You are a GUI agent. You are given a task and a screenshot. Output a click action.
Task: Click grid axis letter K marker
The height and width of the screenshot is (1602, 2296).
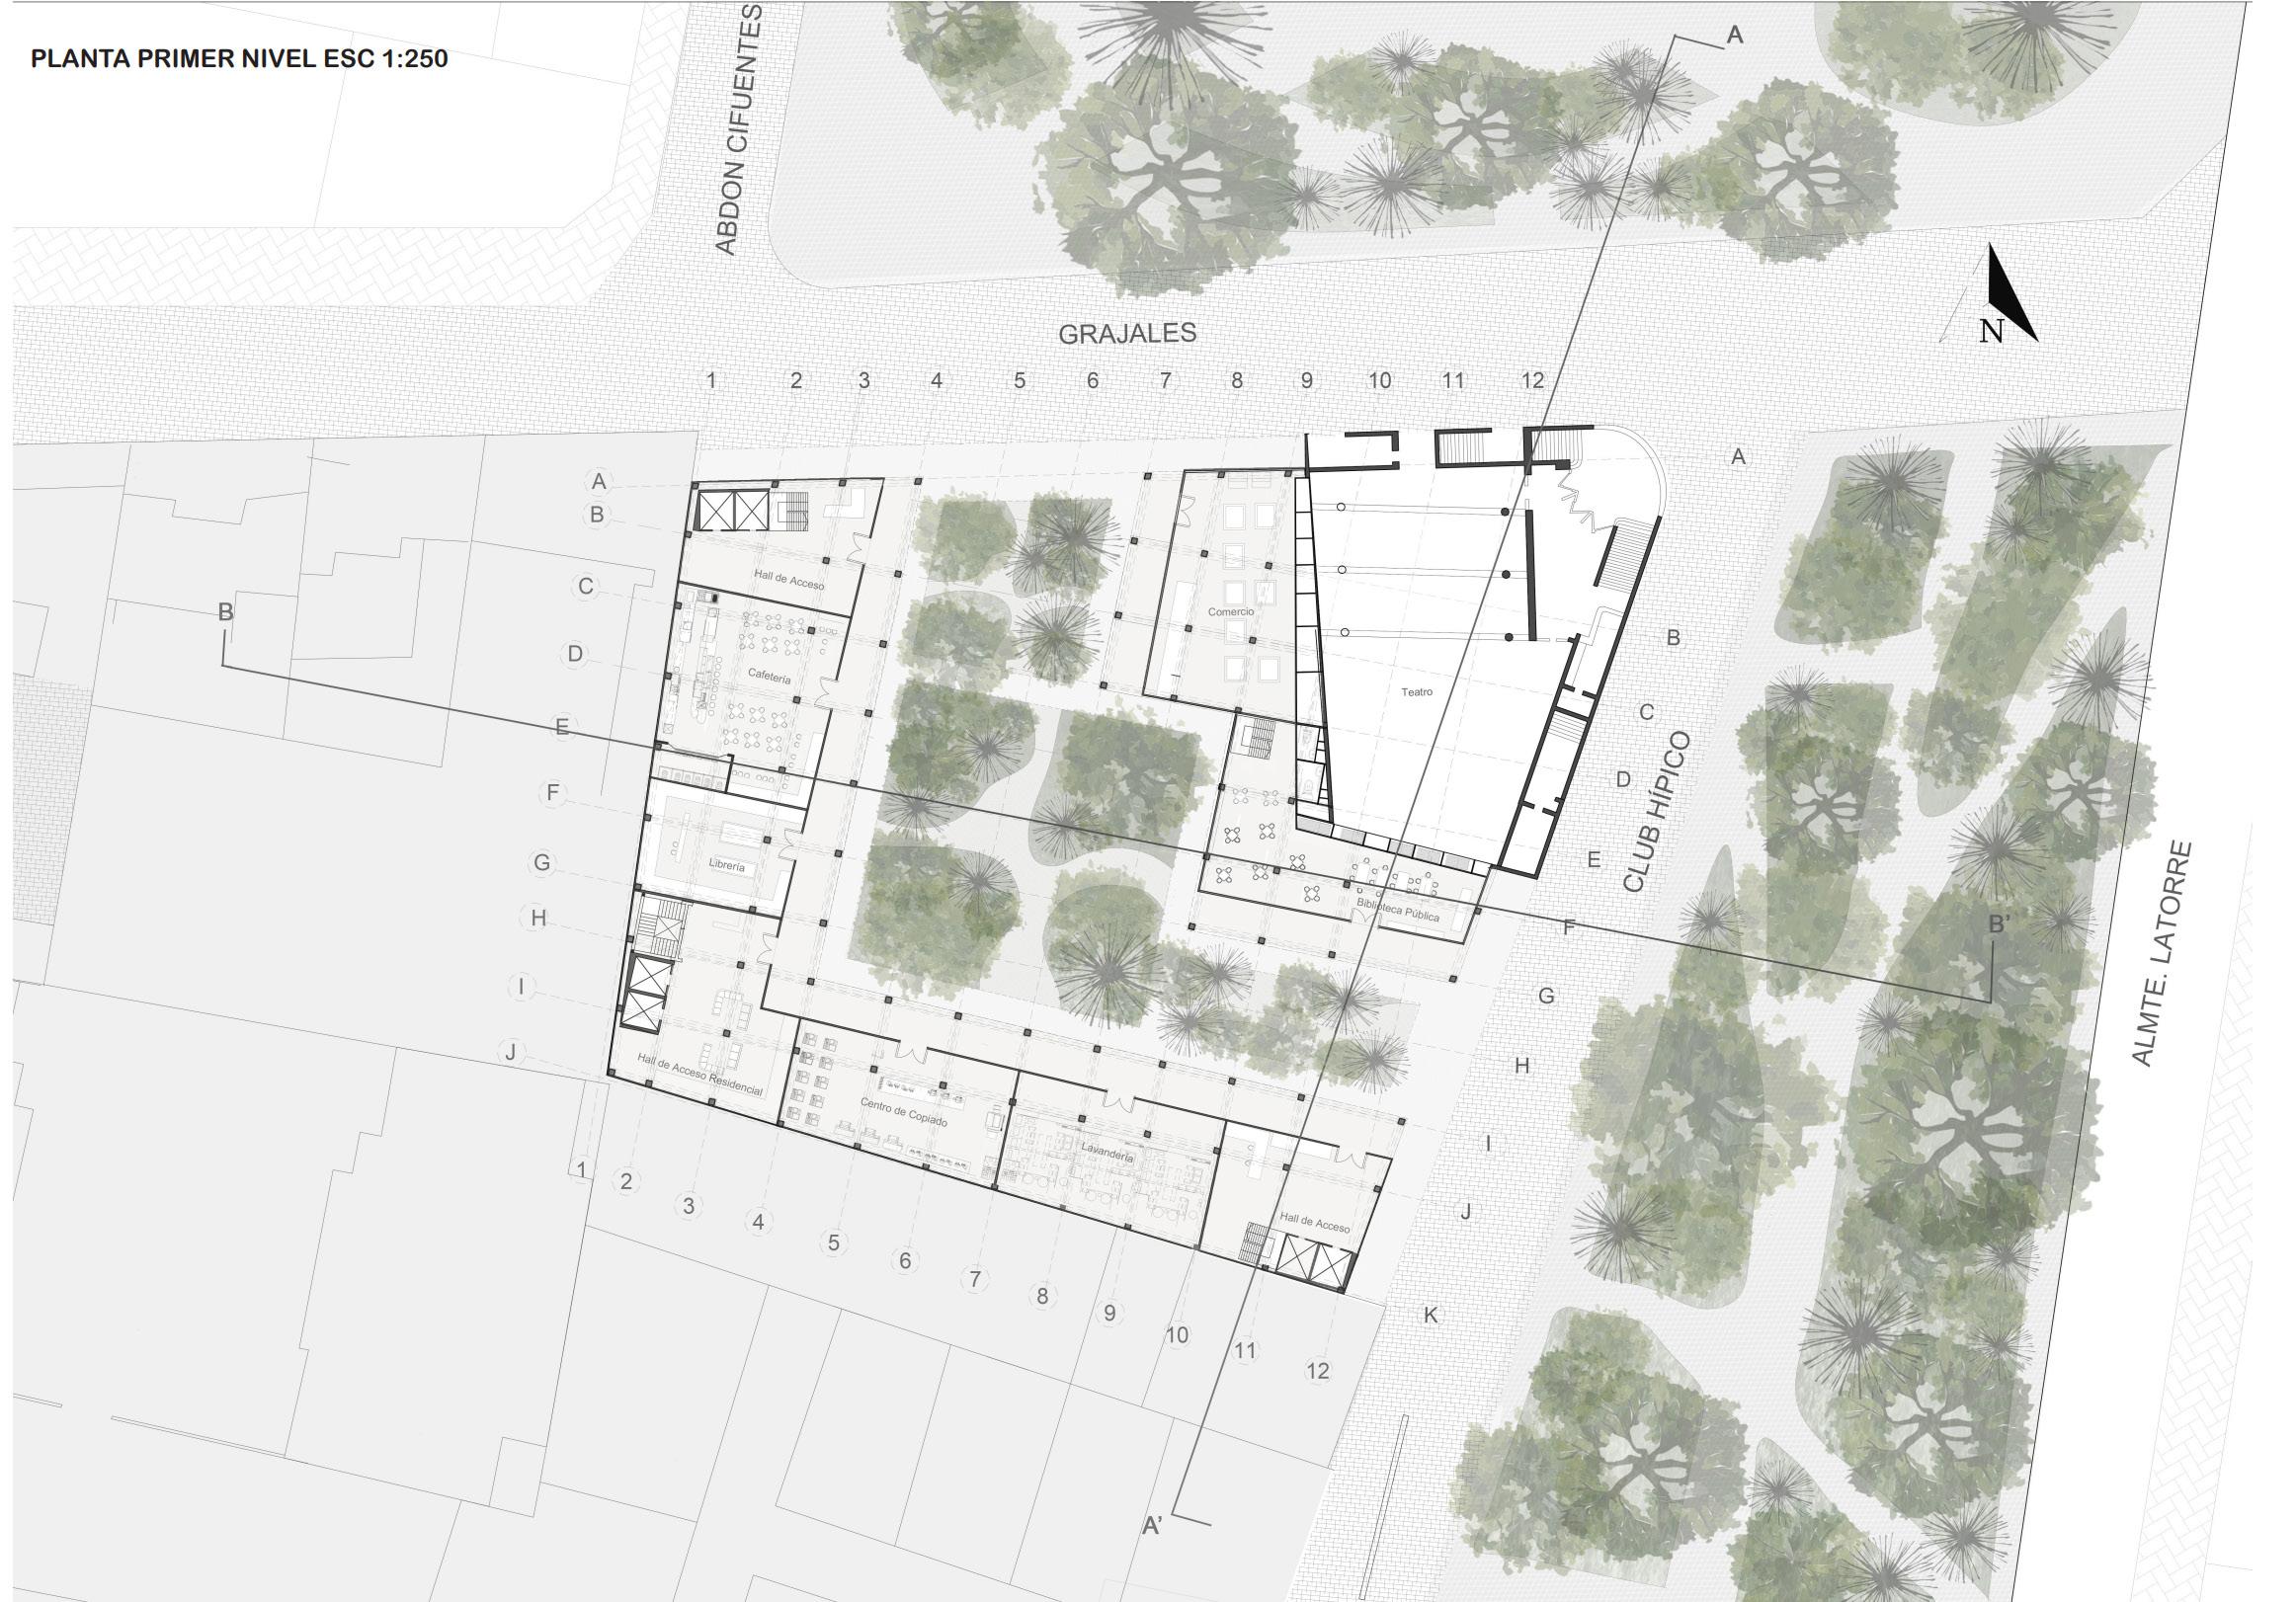tap(1430, 1314)
